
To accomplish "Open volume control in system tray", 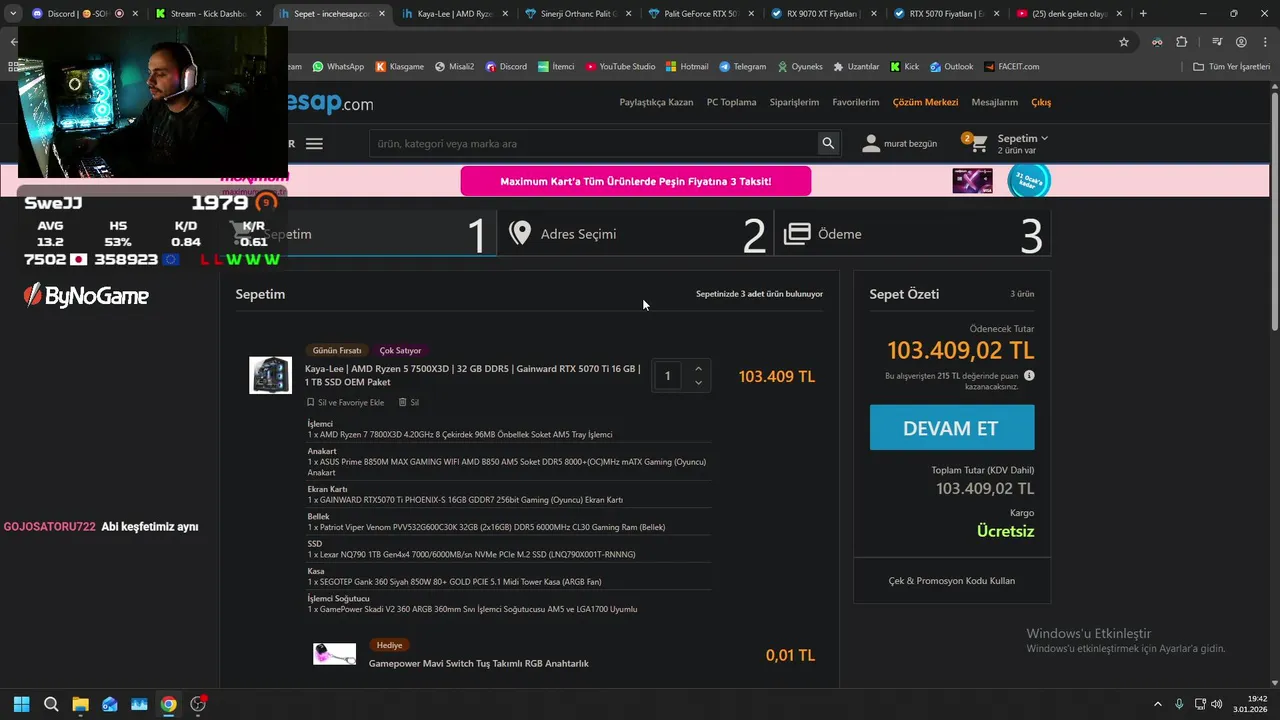I will click(x=1217, y=704).
